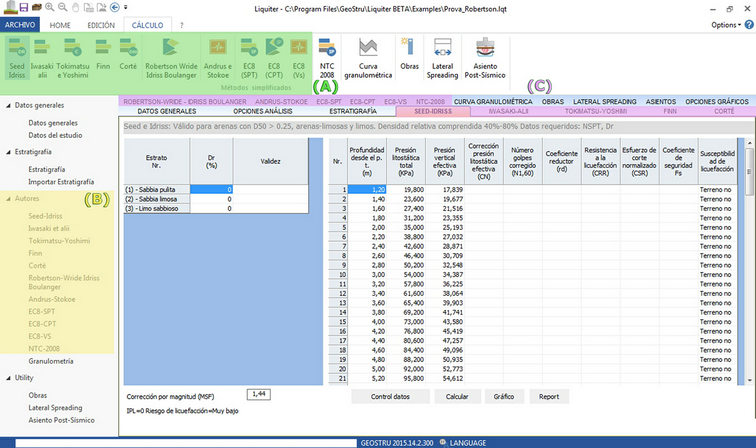Click the Zoom Out magnifier icon
756x448 pixels.
pos(62,7)
